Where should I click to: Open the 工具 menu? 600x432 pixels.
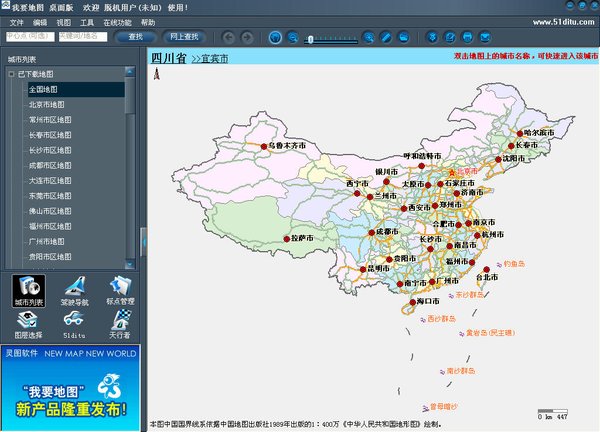[87, 21]
